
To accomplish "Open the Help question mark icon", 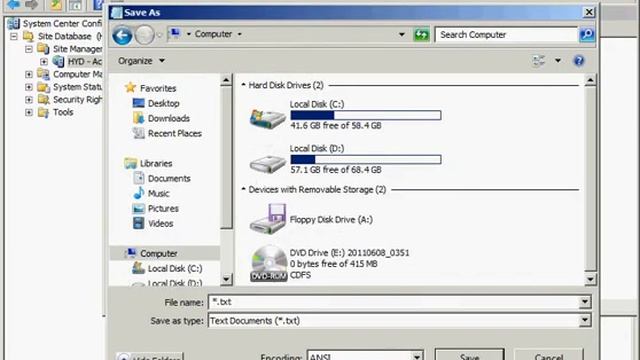I will click(578, 61).
